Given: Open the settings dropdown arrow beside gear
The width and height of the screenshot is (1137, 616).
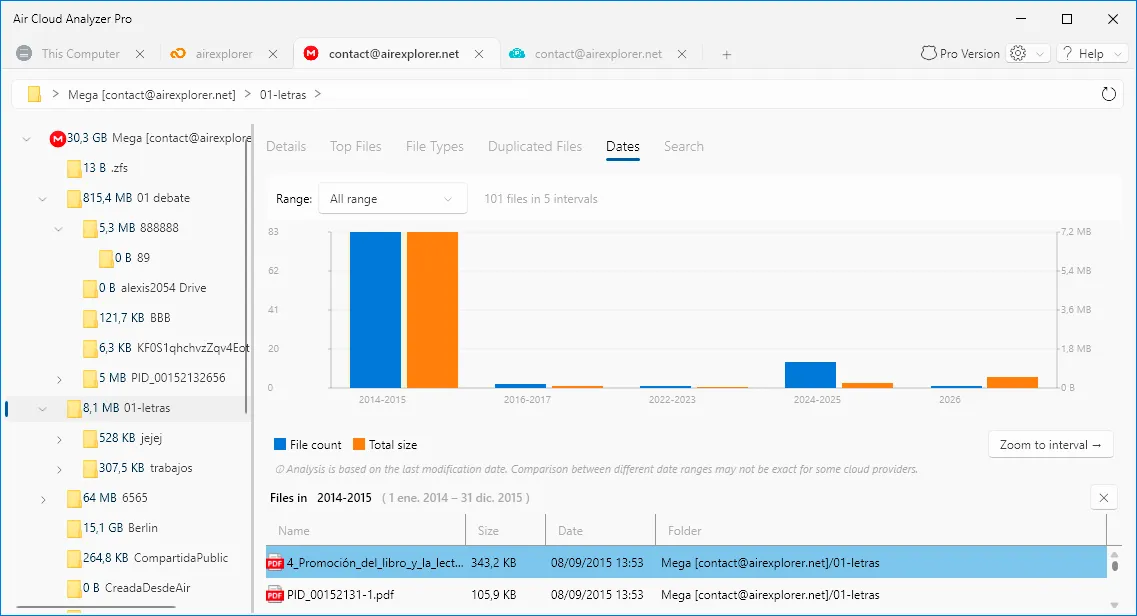Looking at the screenshot, I should coord(1040,54).
